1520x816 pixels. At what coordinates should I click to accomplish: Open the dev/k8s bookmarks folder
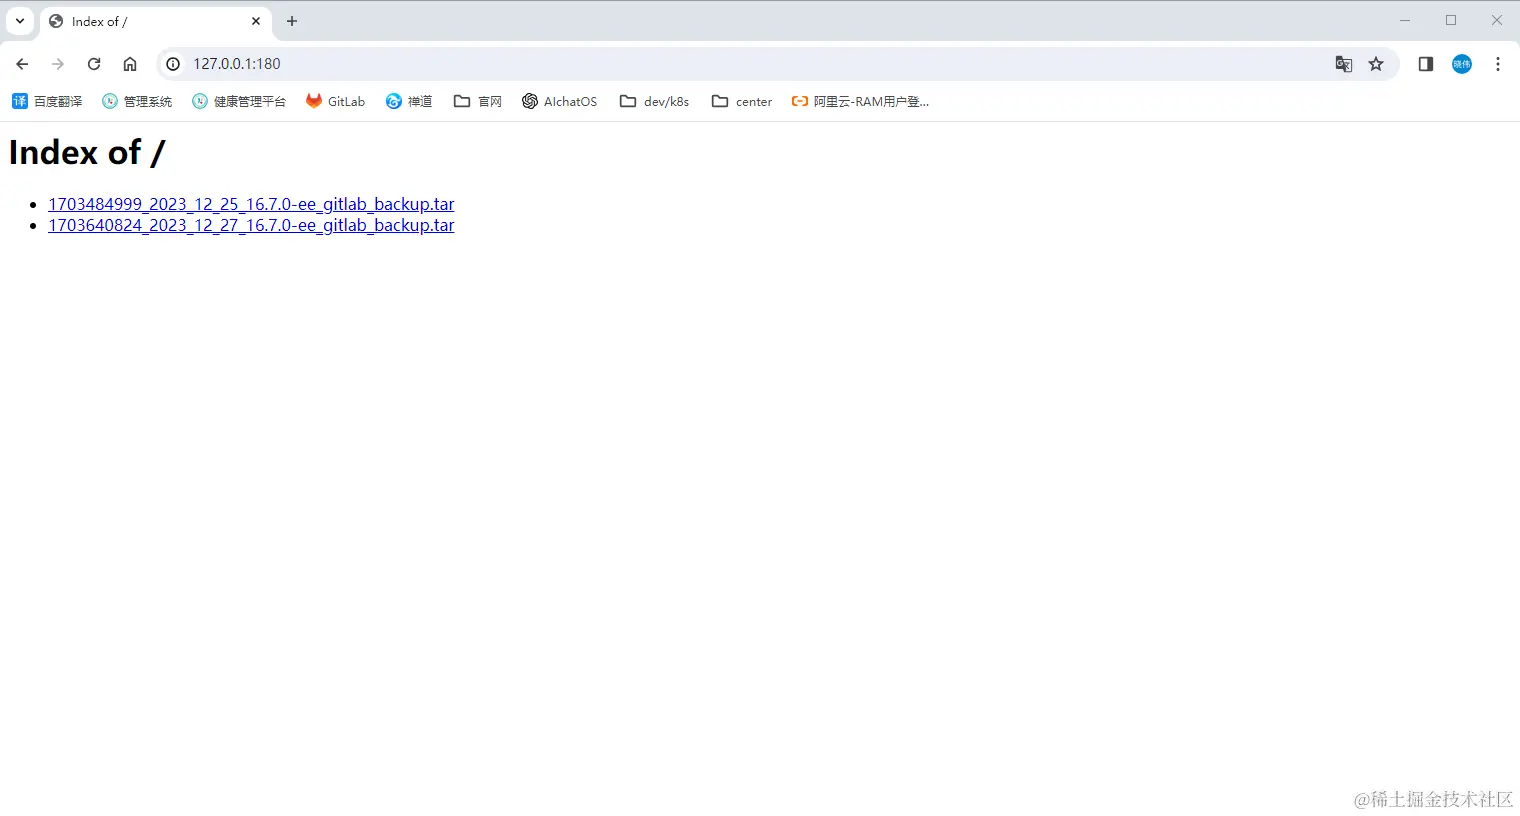[x=654, y=101]
